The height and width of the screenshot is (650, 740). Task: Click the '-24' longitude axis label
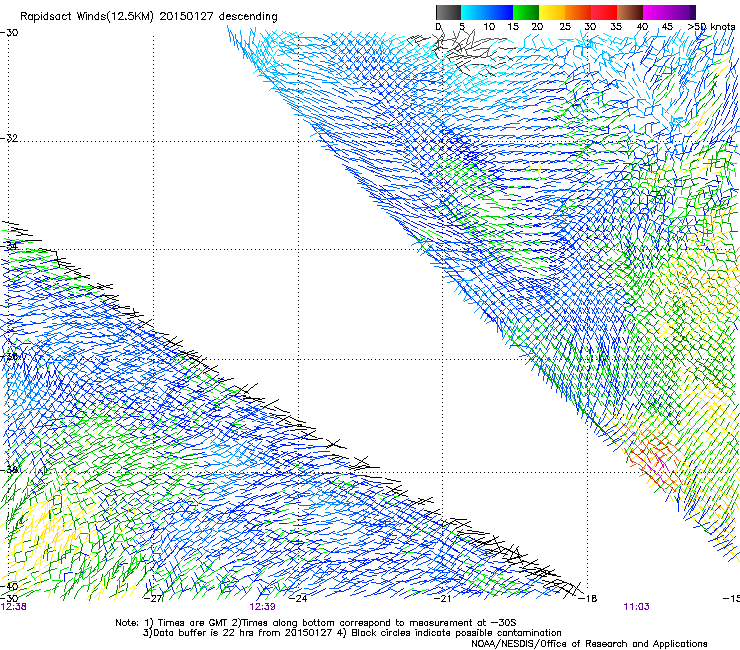click(298, 599)
